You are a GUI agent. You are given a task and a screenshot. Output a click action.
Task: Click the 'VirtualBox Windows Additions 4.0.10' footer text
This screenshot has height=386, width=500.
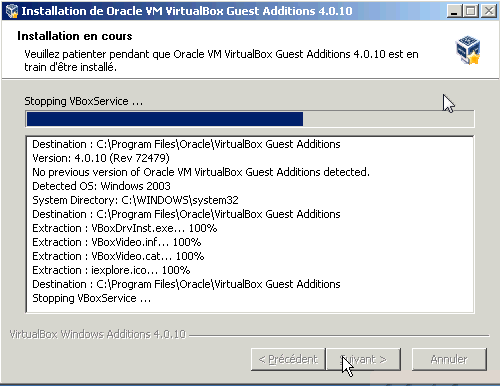97,334
